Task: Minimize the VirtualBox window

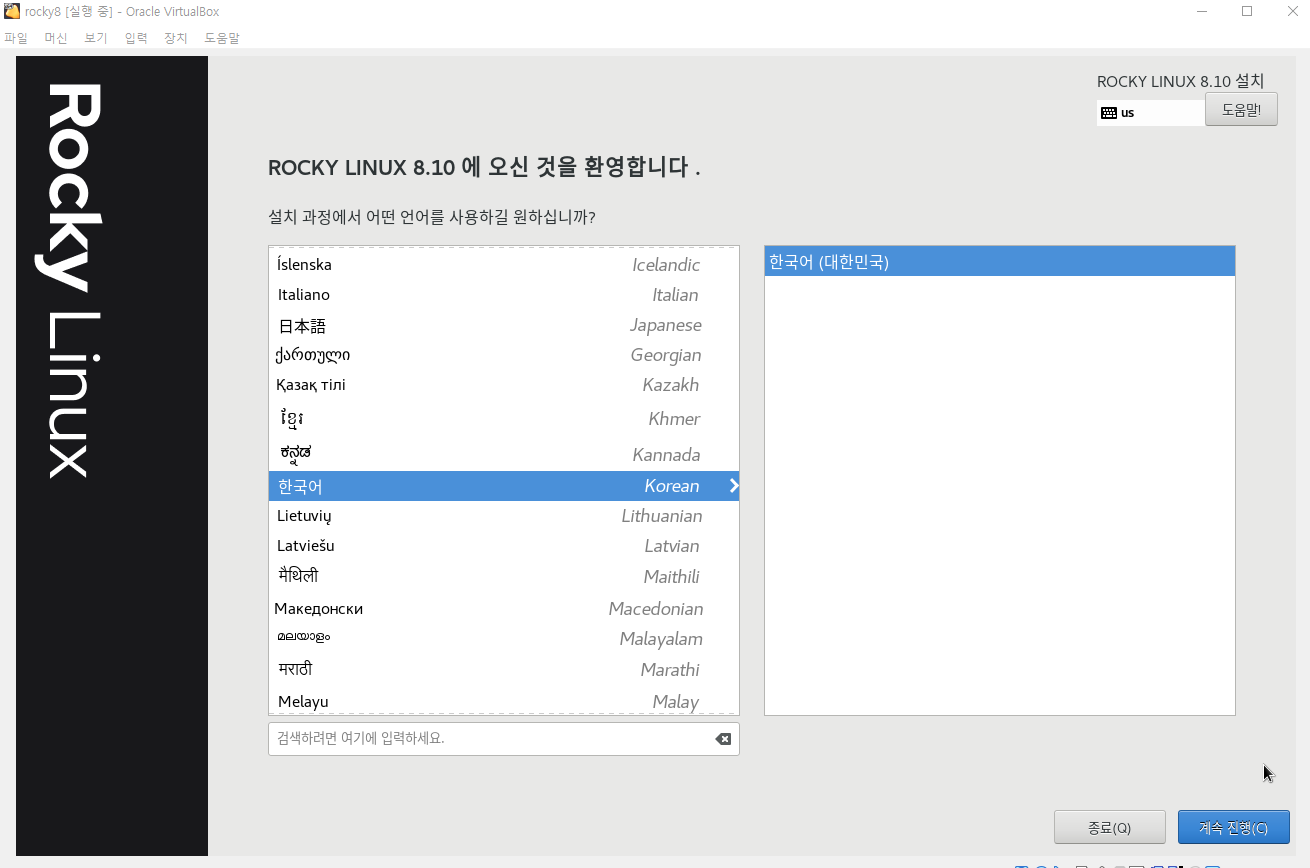Action: point(1201,11)
